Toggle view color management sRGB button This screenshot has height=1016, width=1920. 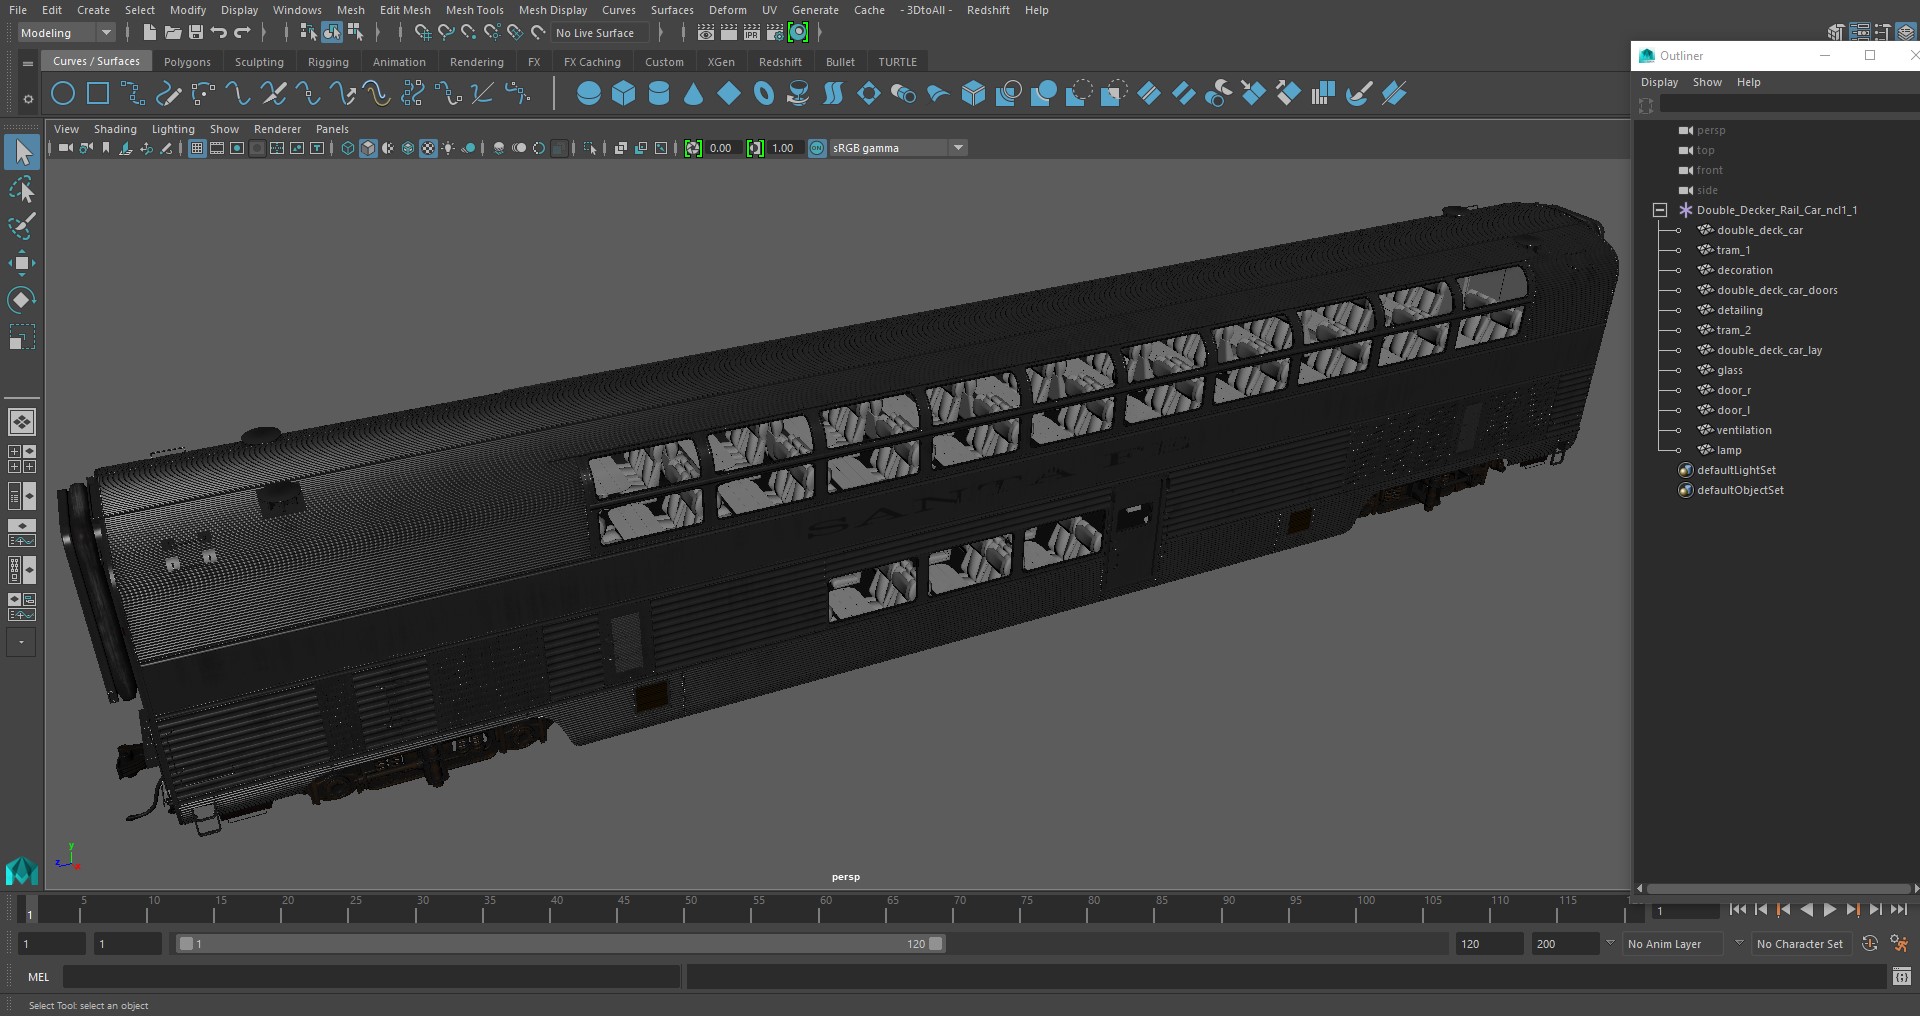[x=817, y=148]
